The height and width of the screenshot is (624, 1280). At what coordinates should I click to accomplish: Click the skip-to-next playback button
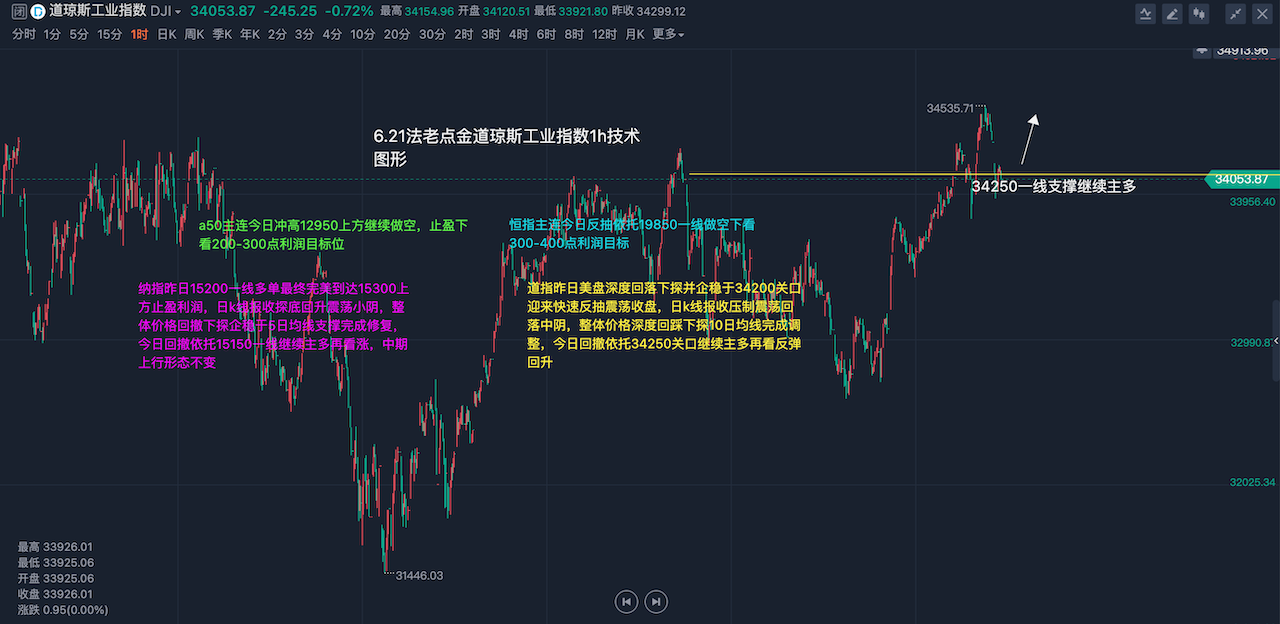pyautogui.click(x=655, y=601)
